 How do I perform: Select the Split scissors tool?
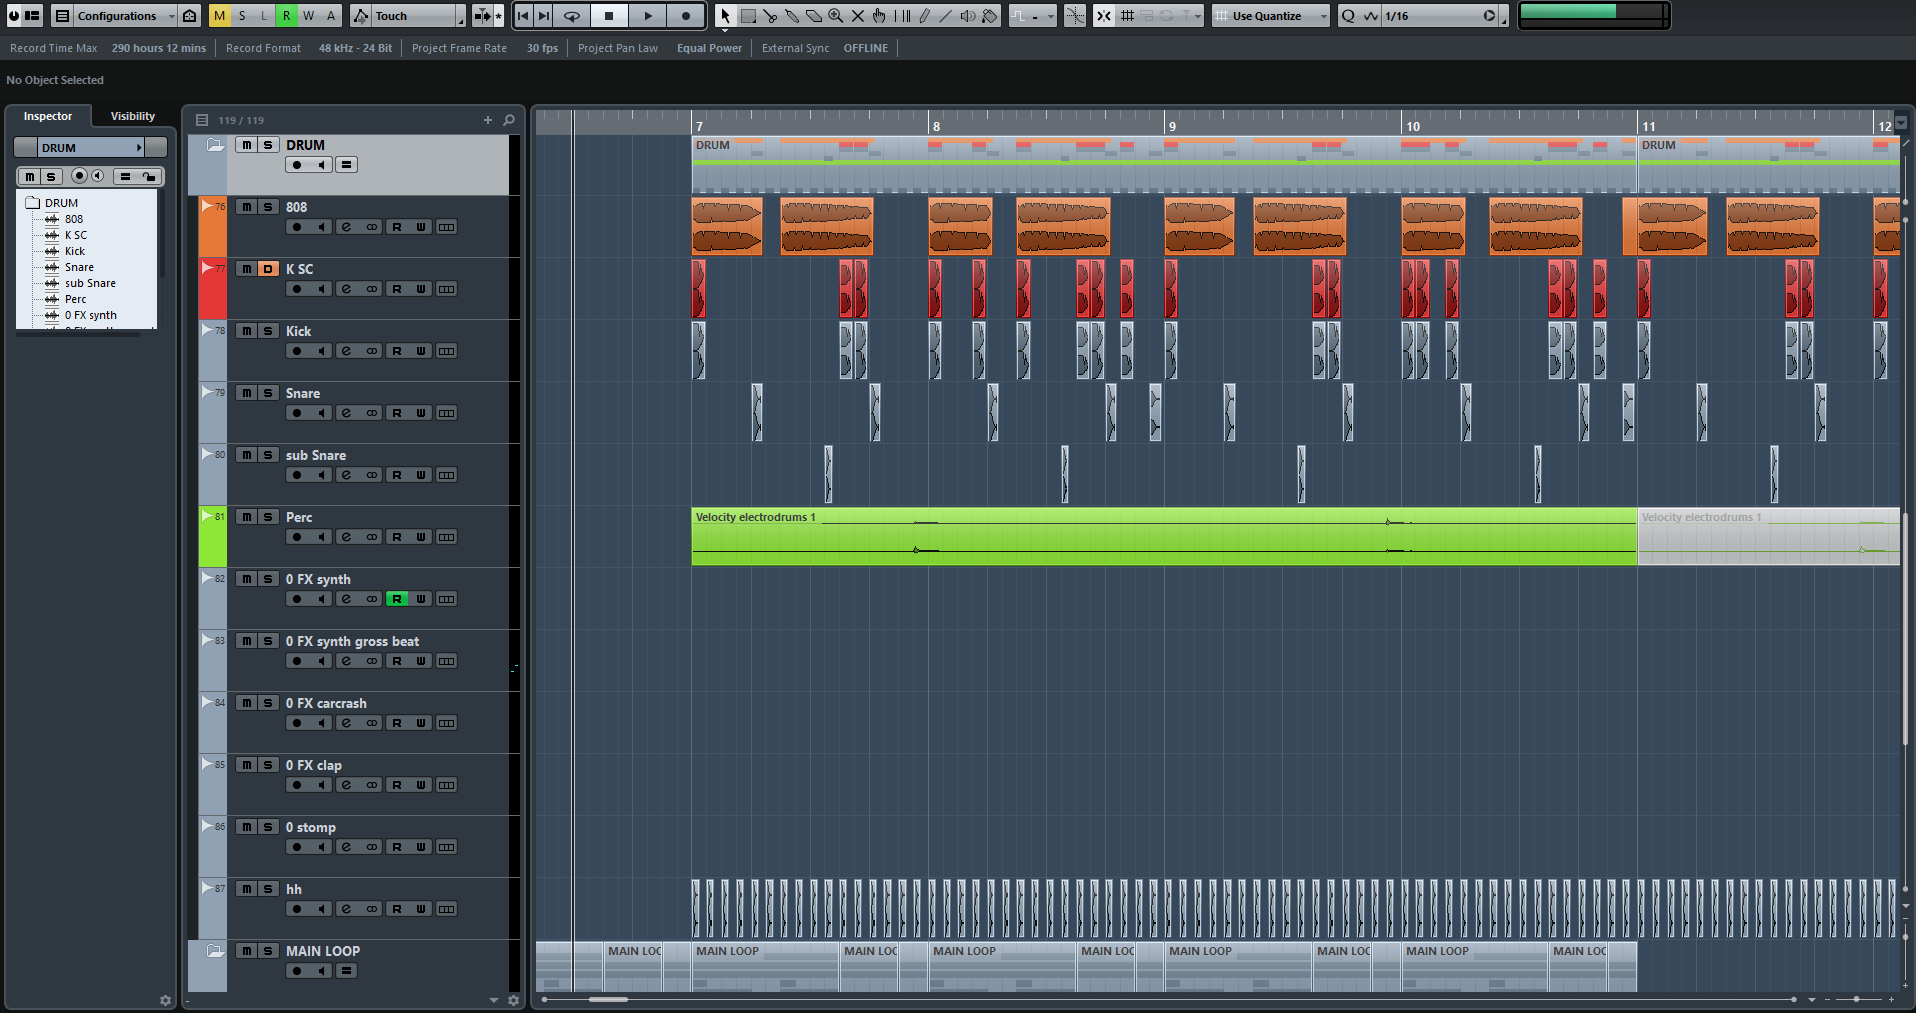[x=770, y=16]
